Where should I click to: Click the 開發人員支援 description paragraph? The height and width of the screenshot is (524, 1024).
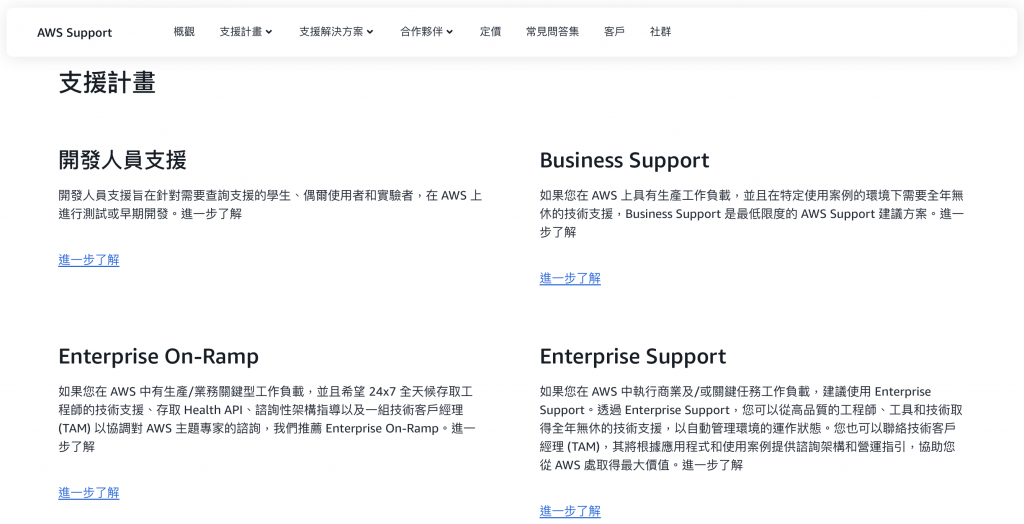tap(270, 205)
